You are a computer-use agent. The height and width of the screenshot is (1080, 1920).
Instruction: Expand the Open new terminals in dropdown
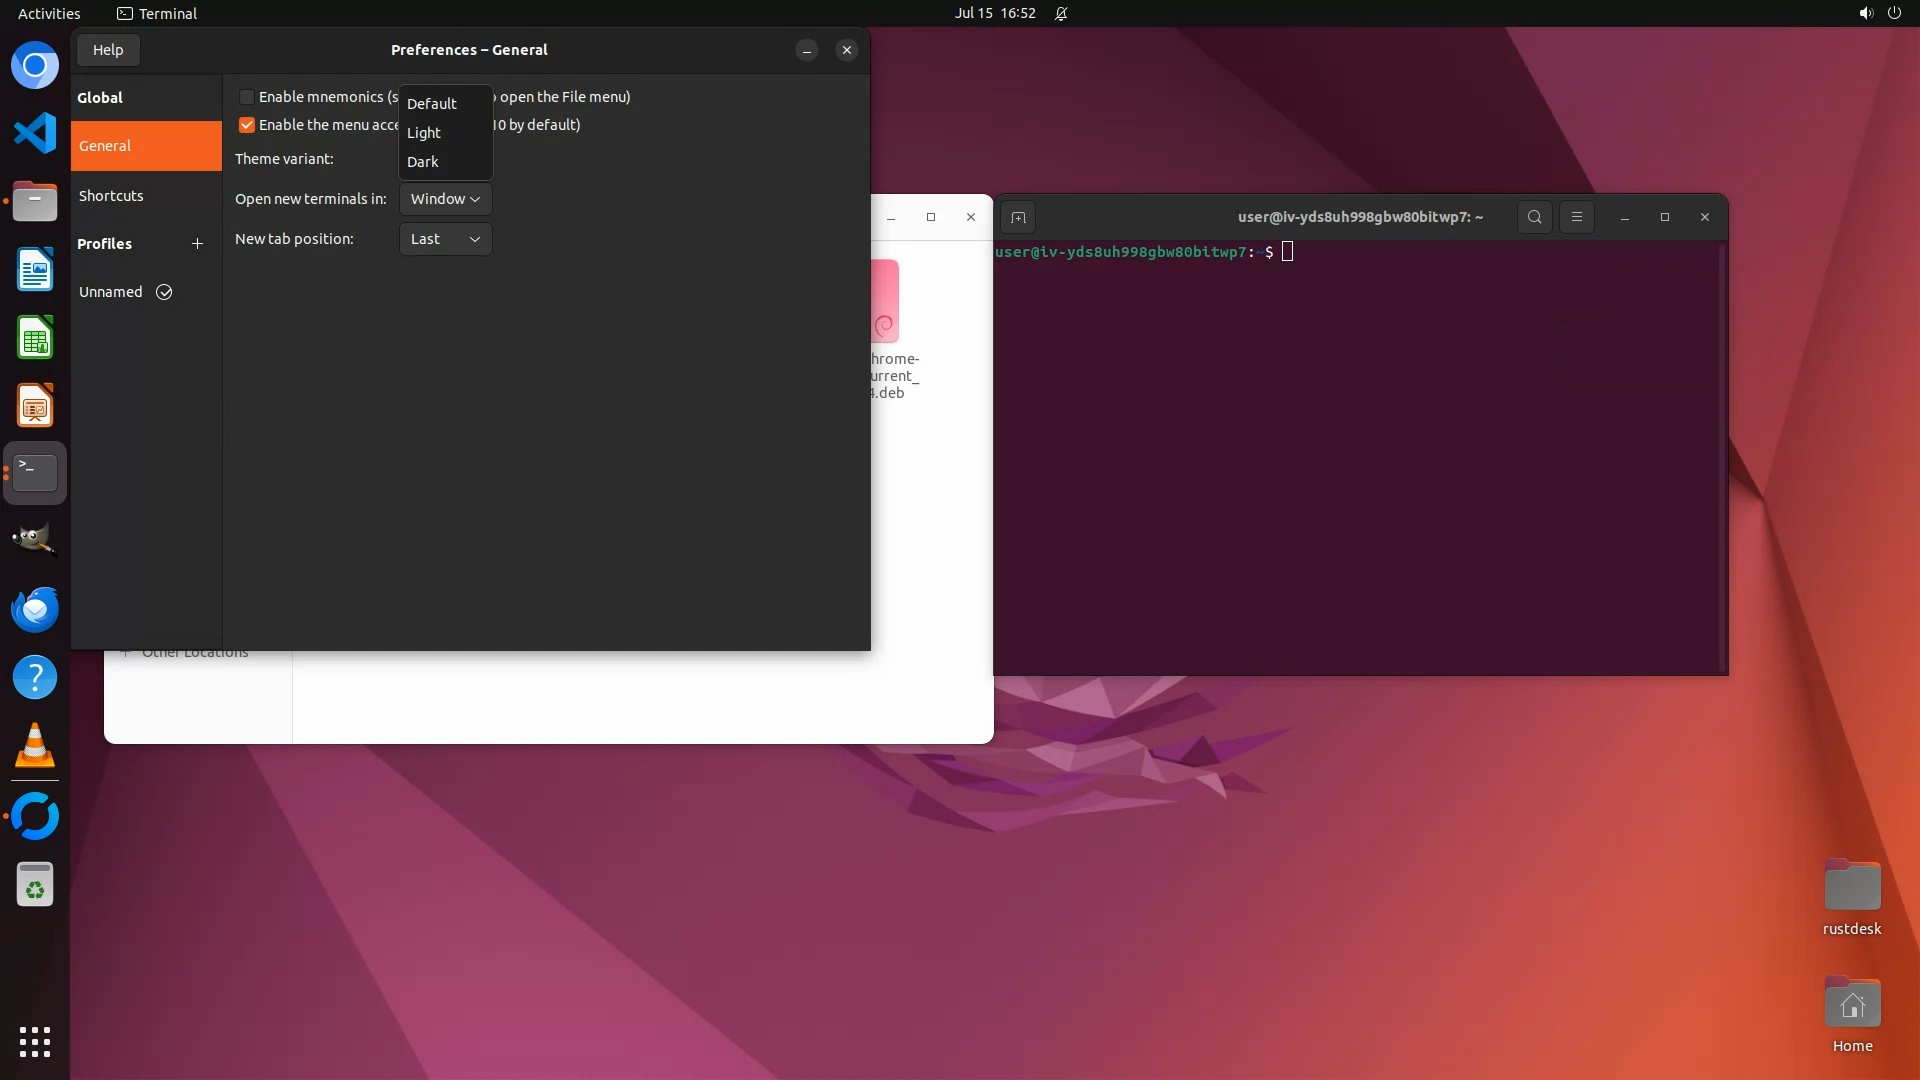coord(445,199)
